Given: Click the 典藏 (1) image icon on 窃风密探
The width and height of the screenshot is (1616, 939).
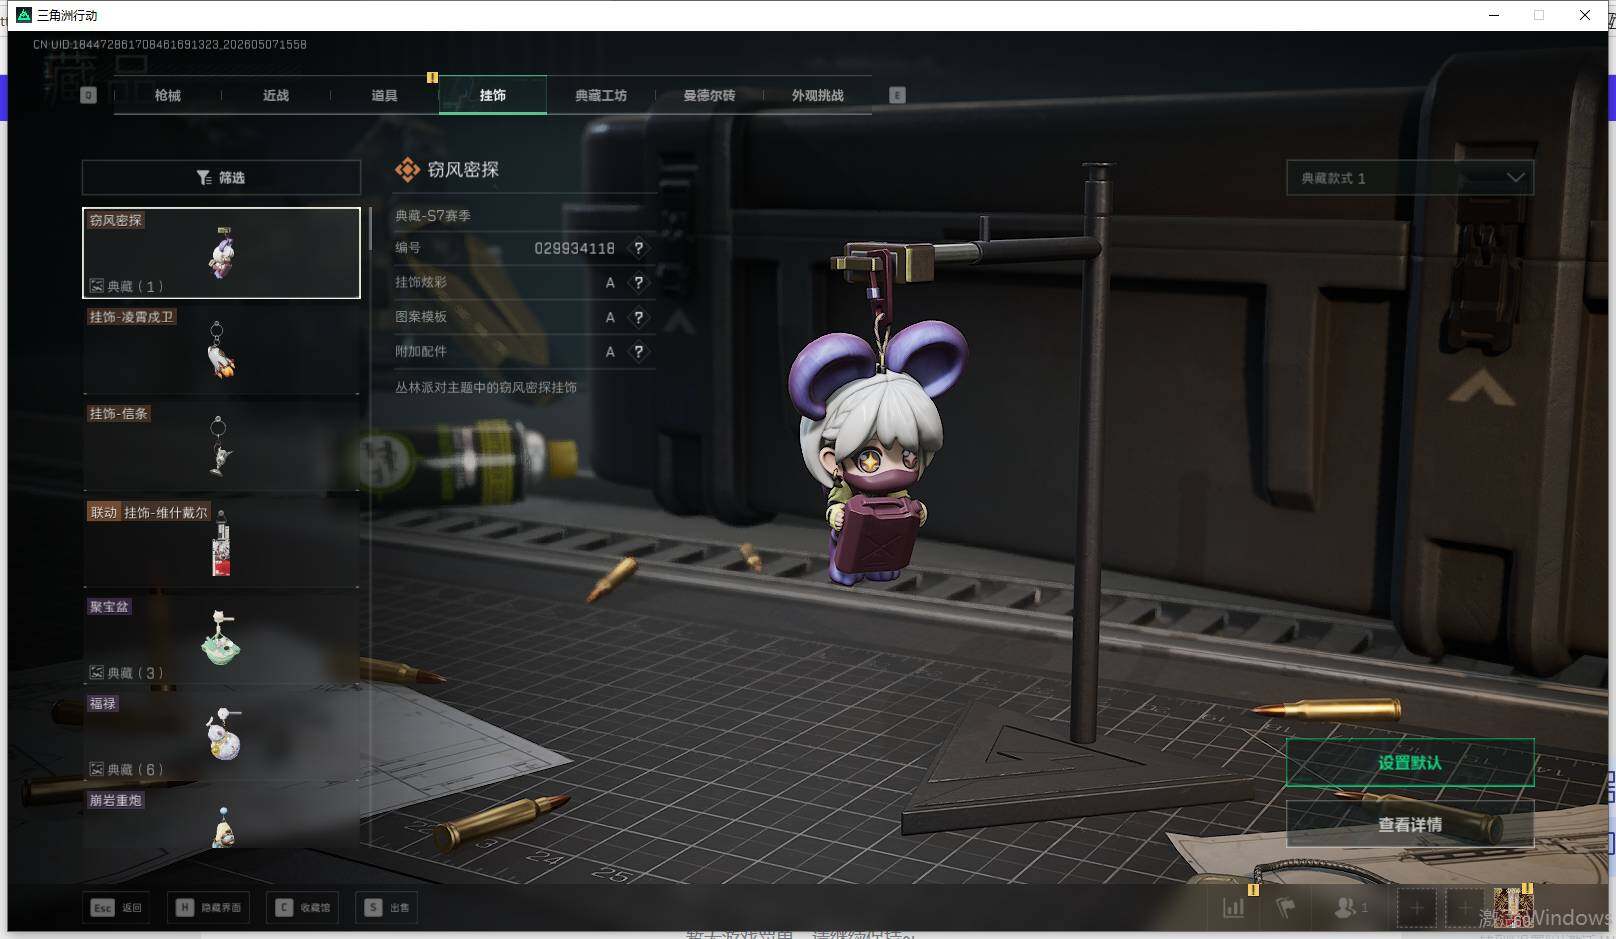Looking at the screenshot, I should 97,286.
